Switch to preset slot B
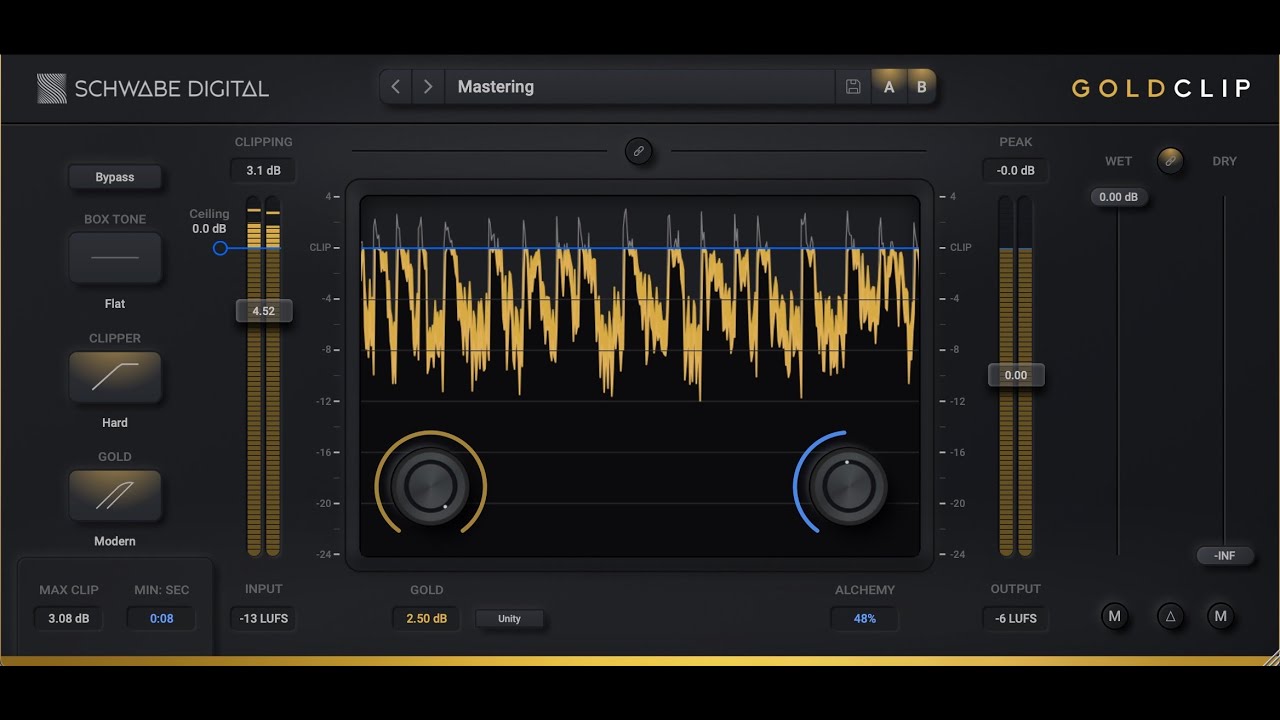The height and width of the screenshot is (720, 1280). pyautogui.click(x=921, y=87)
